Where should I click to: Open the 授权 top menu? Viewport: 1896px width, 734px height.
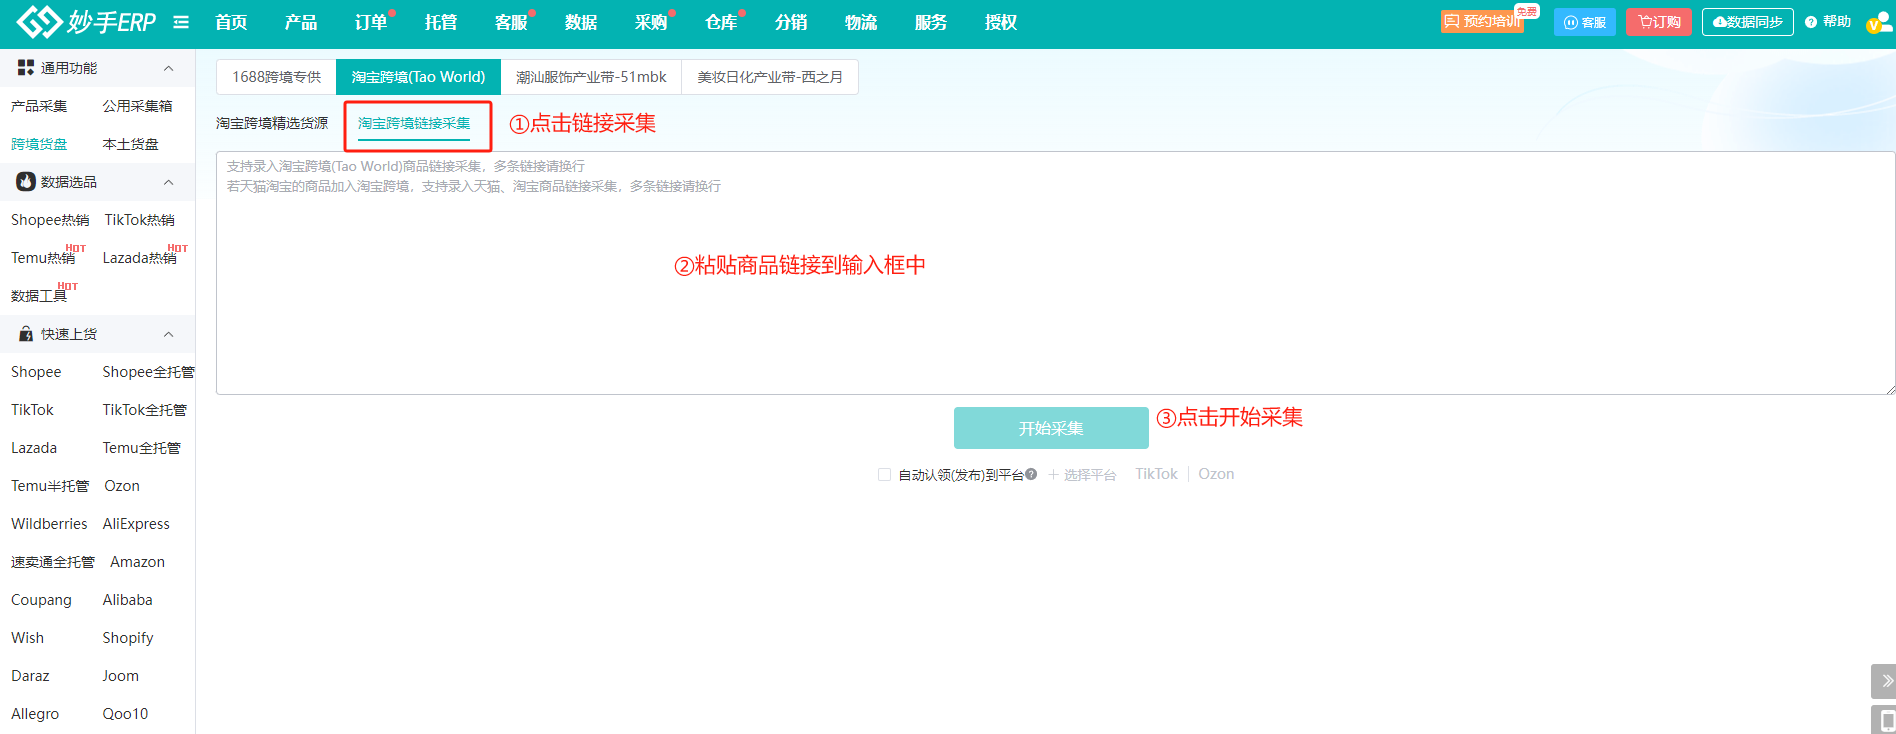coord(1001,22)
